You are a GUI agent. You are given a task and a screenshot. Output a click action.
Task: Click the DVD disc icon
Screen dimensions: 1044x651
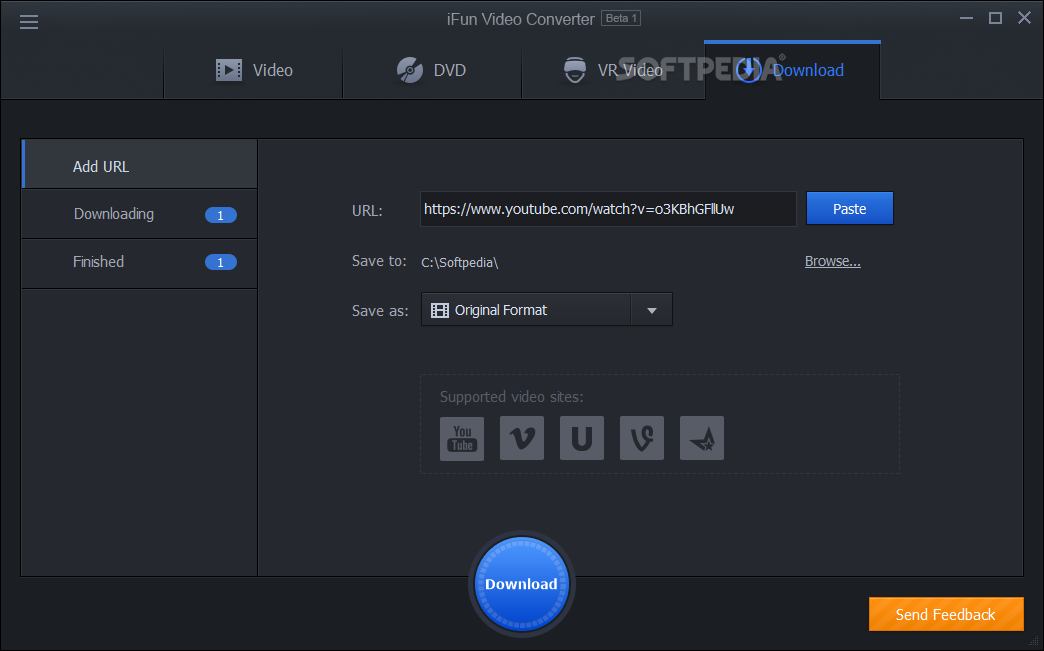(410, 70)
